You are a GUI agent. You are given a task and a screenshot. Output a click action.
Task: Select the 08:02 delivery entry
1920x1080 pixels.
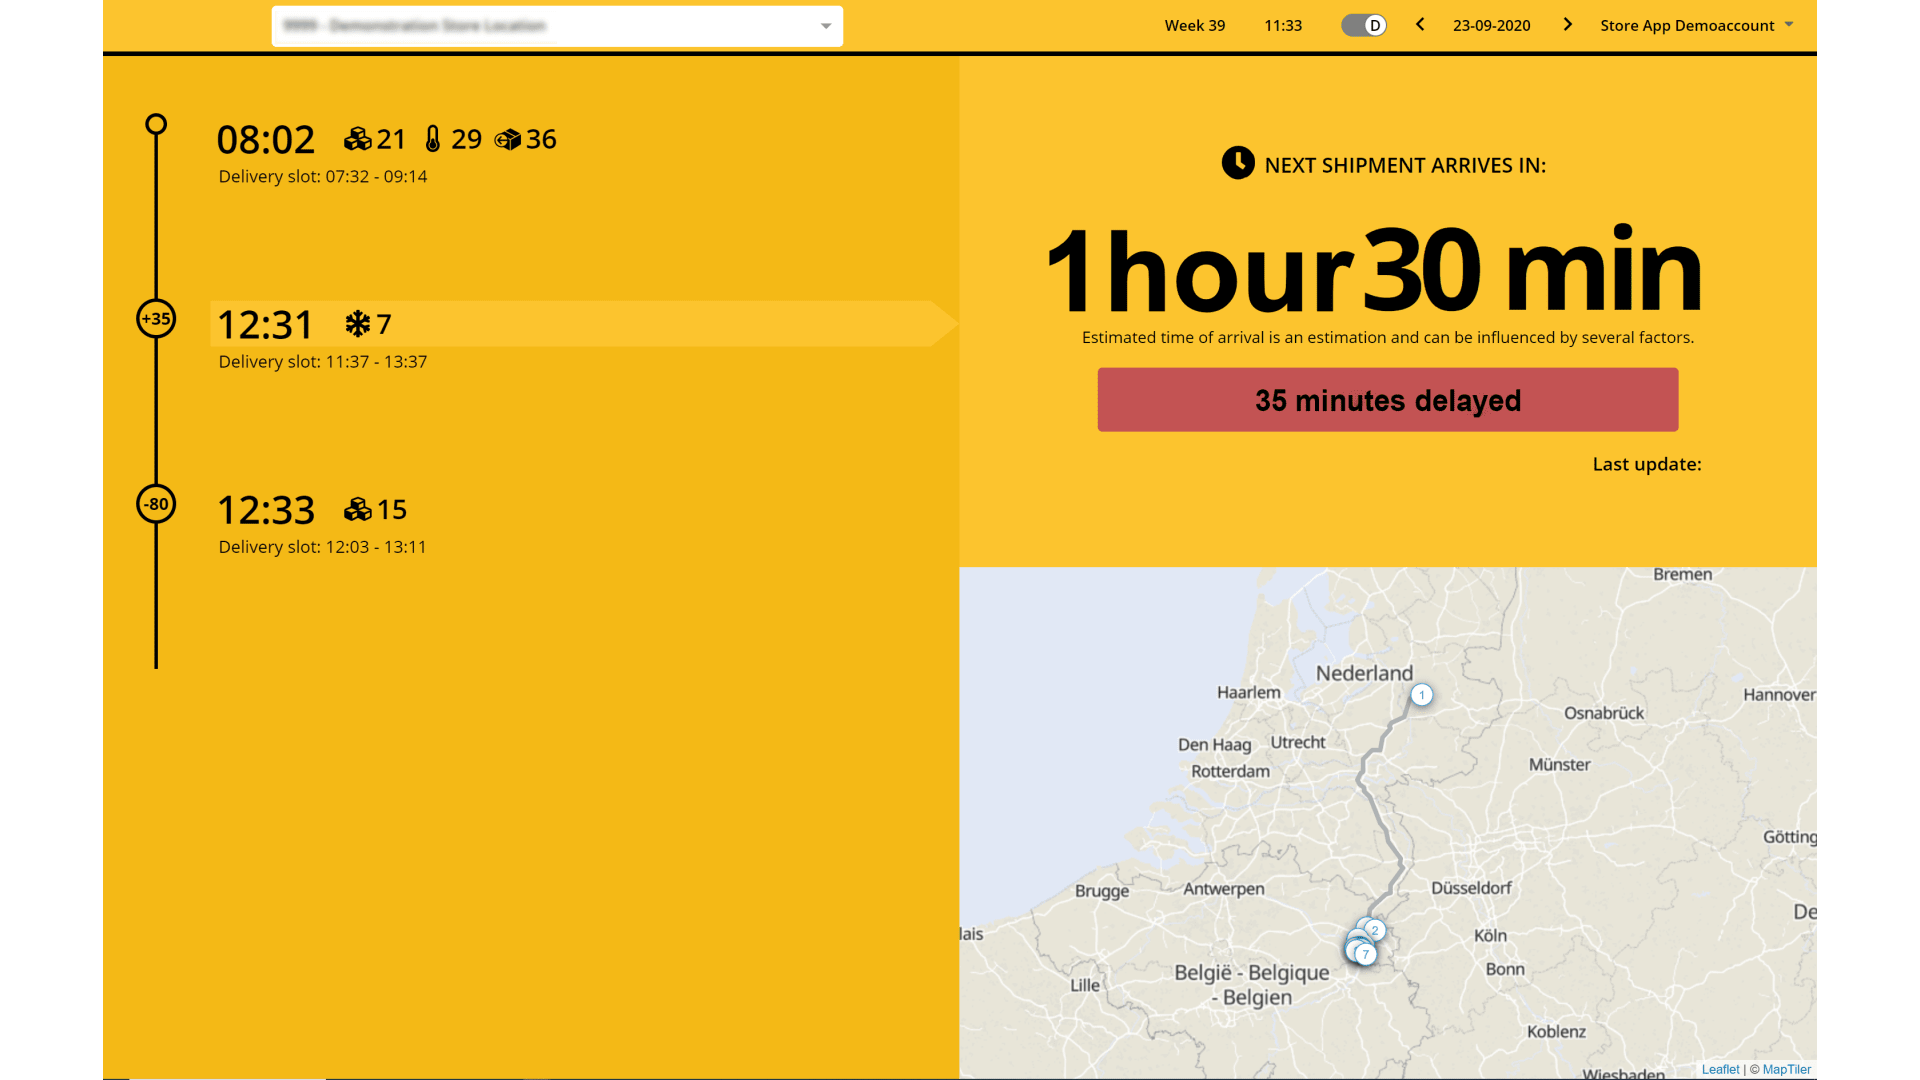[x=266, y=140]
